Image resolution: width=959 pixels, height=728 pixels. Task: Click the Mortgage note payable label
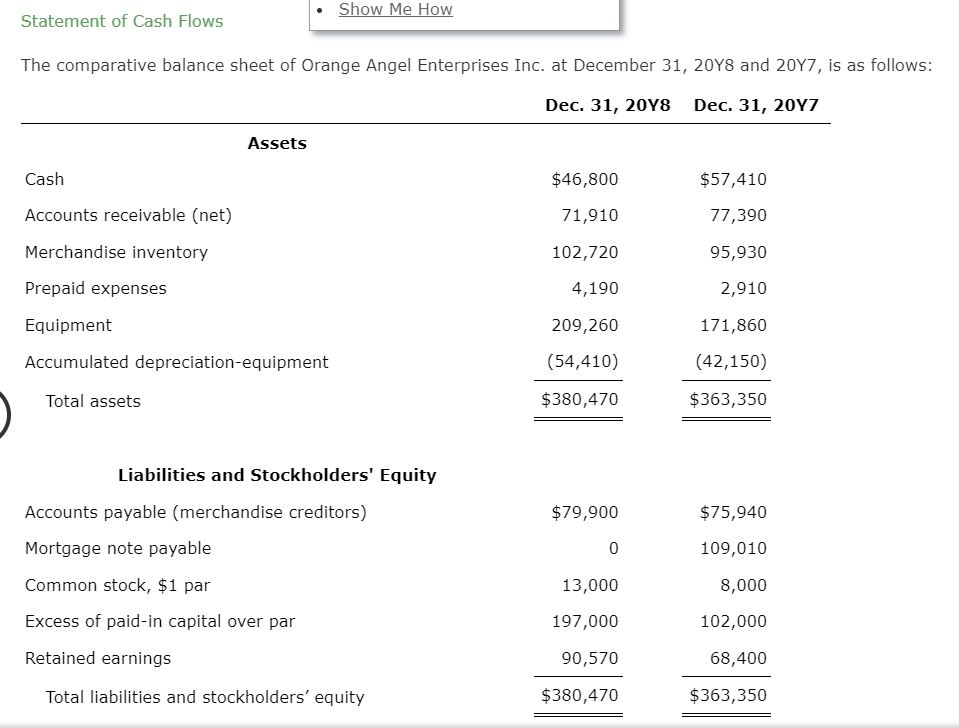point(117,548)
